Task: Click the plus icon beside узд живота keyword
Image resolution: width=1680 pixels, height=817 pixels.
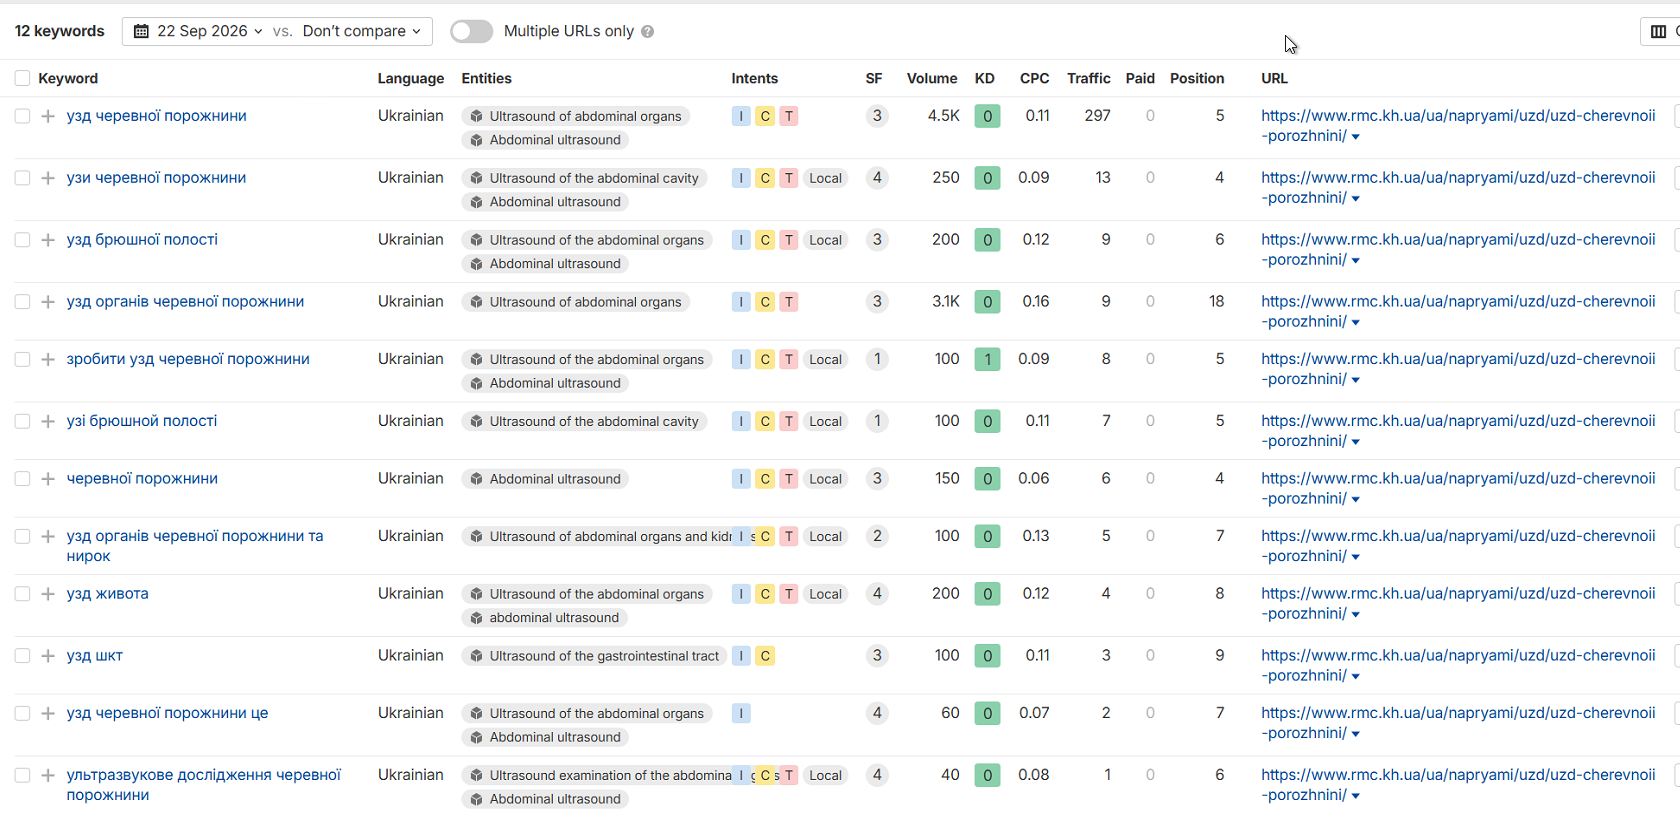Action: point(47,594)
